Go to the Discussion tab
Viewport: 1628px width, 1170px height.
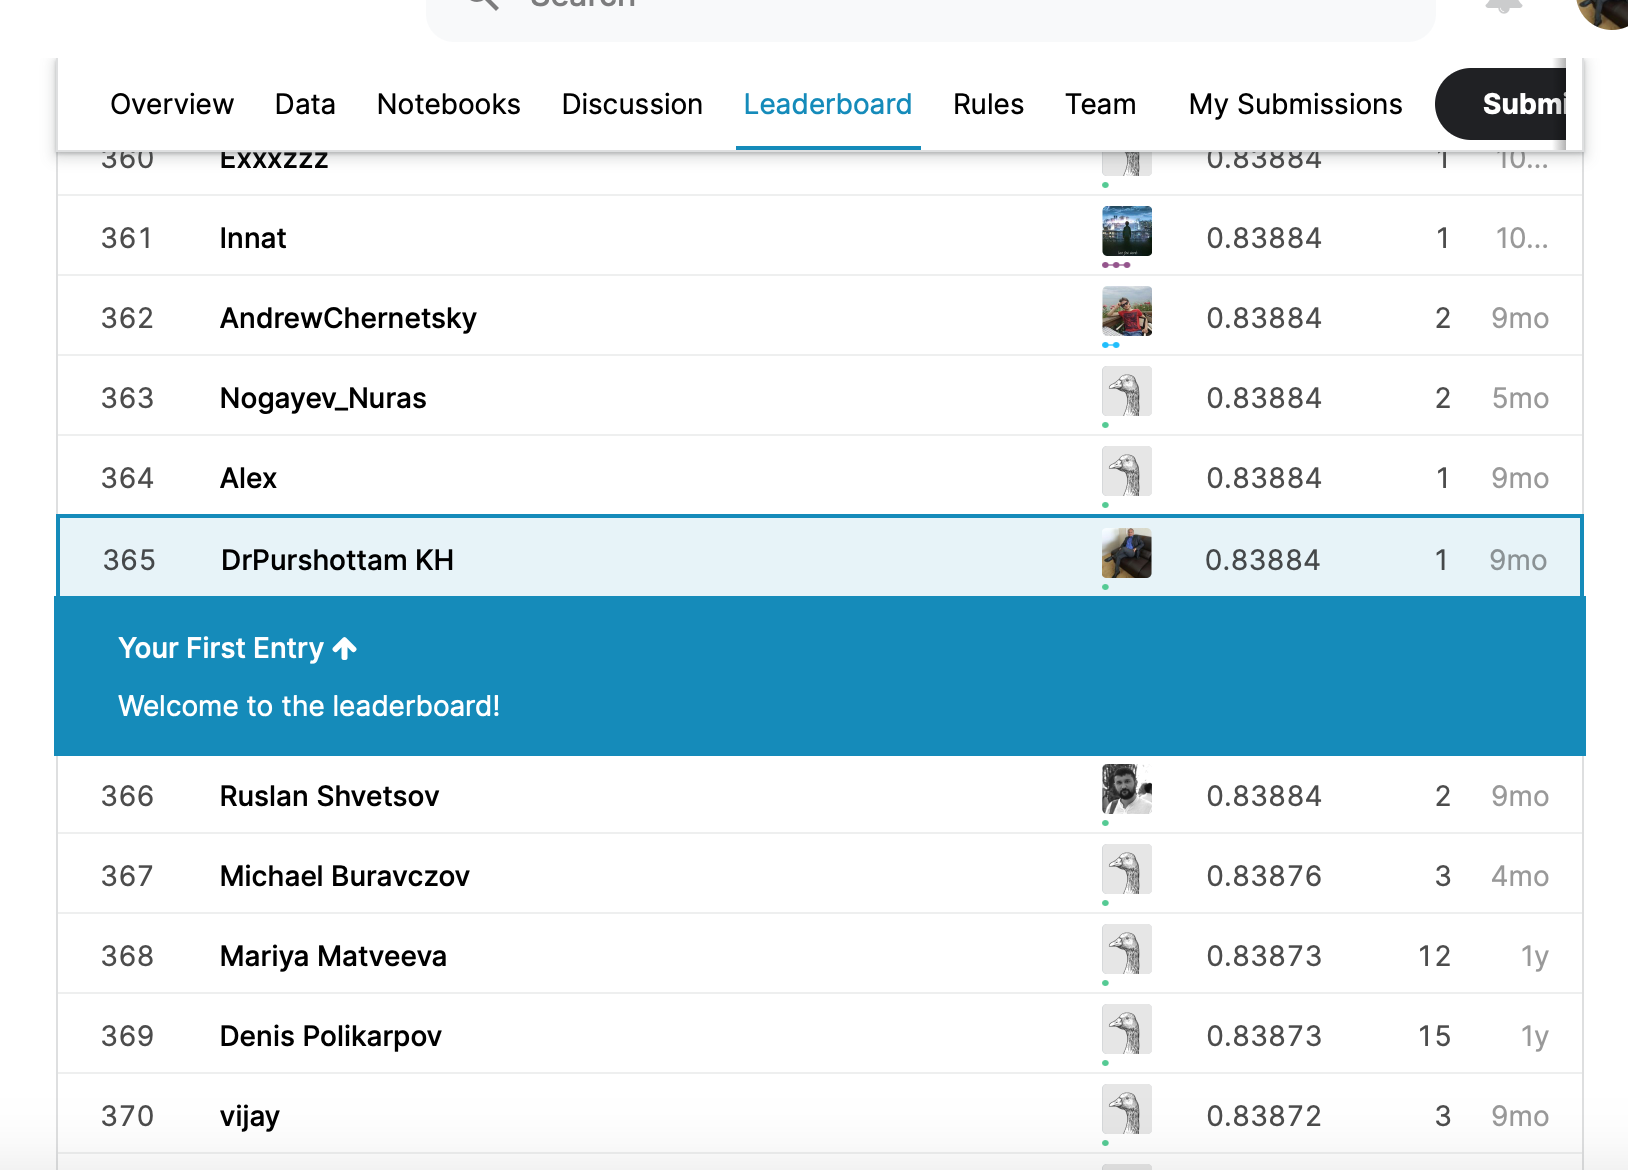(x=632, y=104)
